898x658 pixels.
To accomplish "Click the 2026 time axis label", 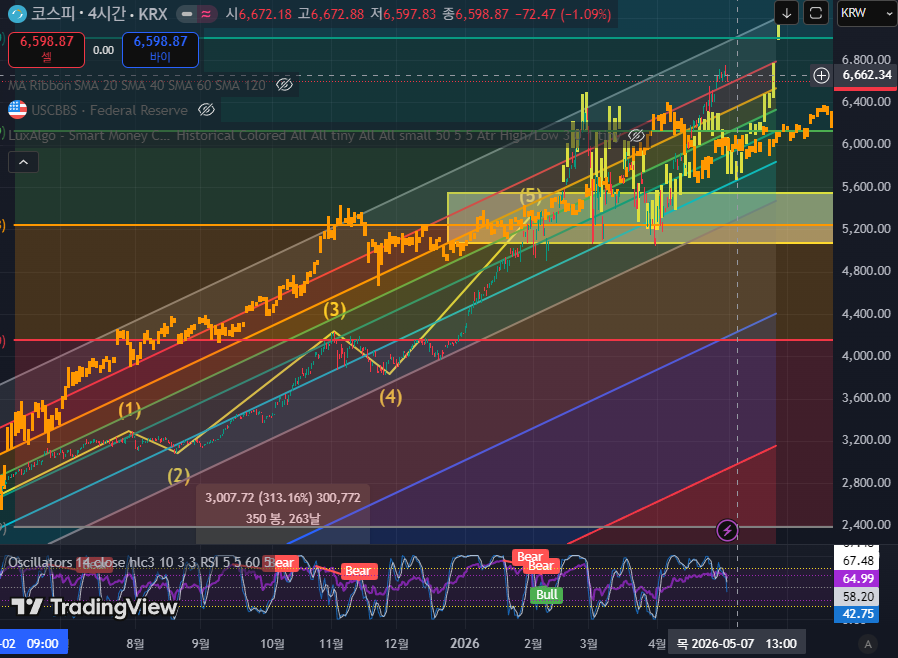I will click(464, 644).
